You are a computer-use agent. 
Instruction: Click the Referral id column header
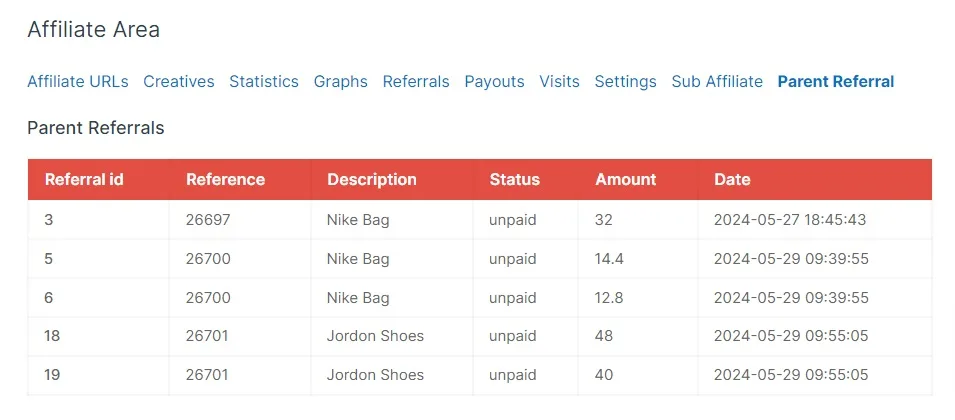tap(84, 180)
